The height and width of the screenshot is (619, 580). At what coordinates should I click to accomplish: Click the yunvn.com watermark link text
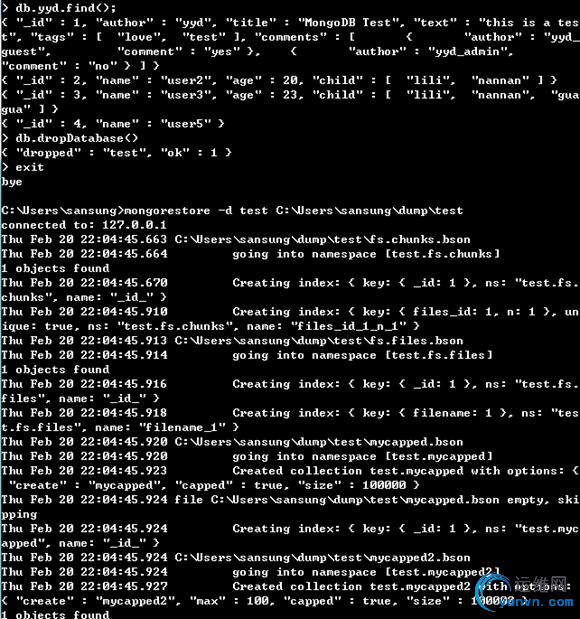[x=535, y=602]
